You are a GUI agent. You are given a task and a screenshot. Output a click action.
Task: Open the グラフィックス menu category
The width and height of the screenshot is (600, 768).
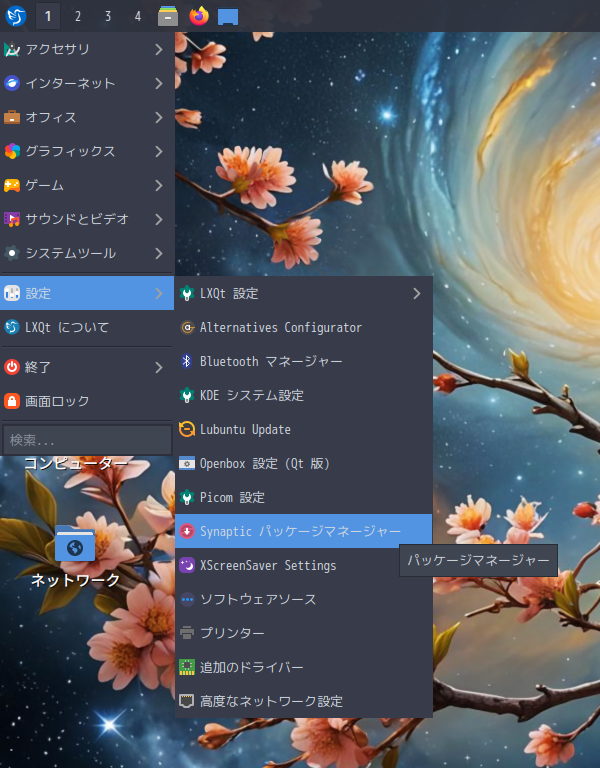87,151
